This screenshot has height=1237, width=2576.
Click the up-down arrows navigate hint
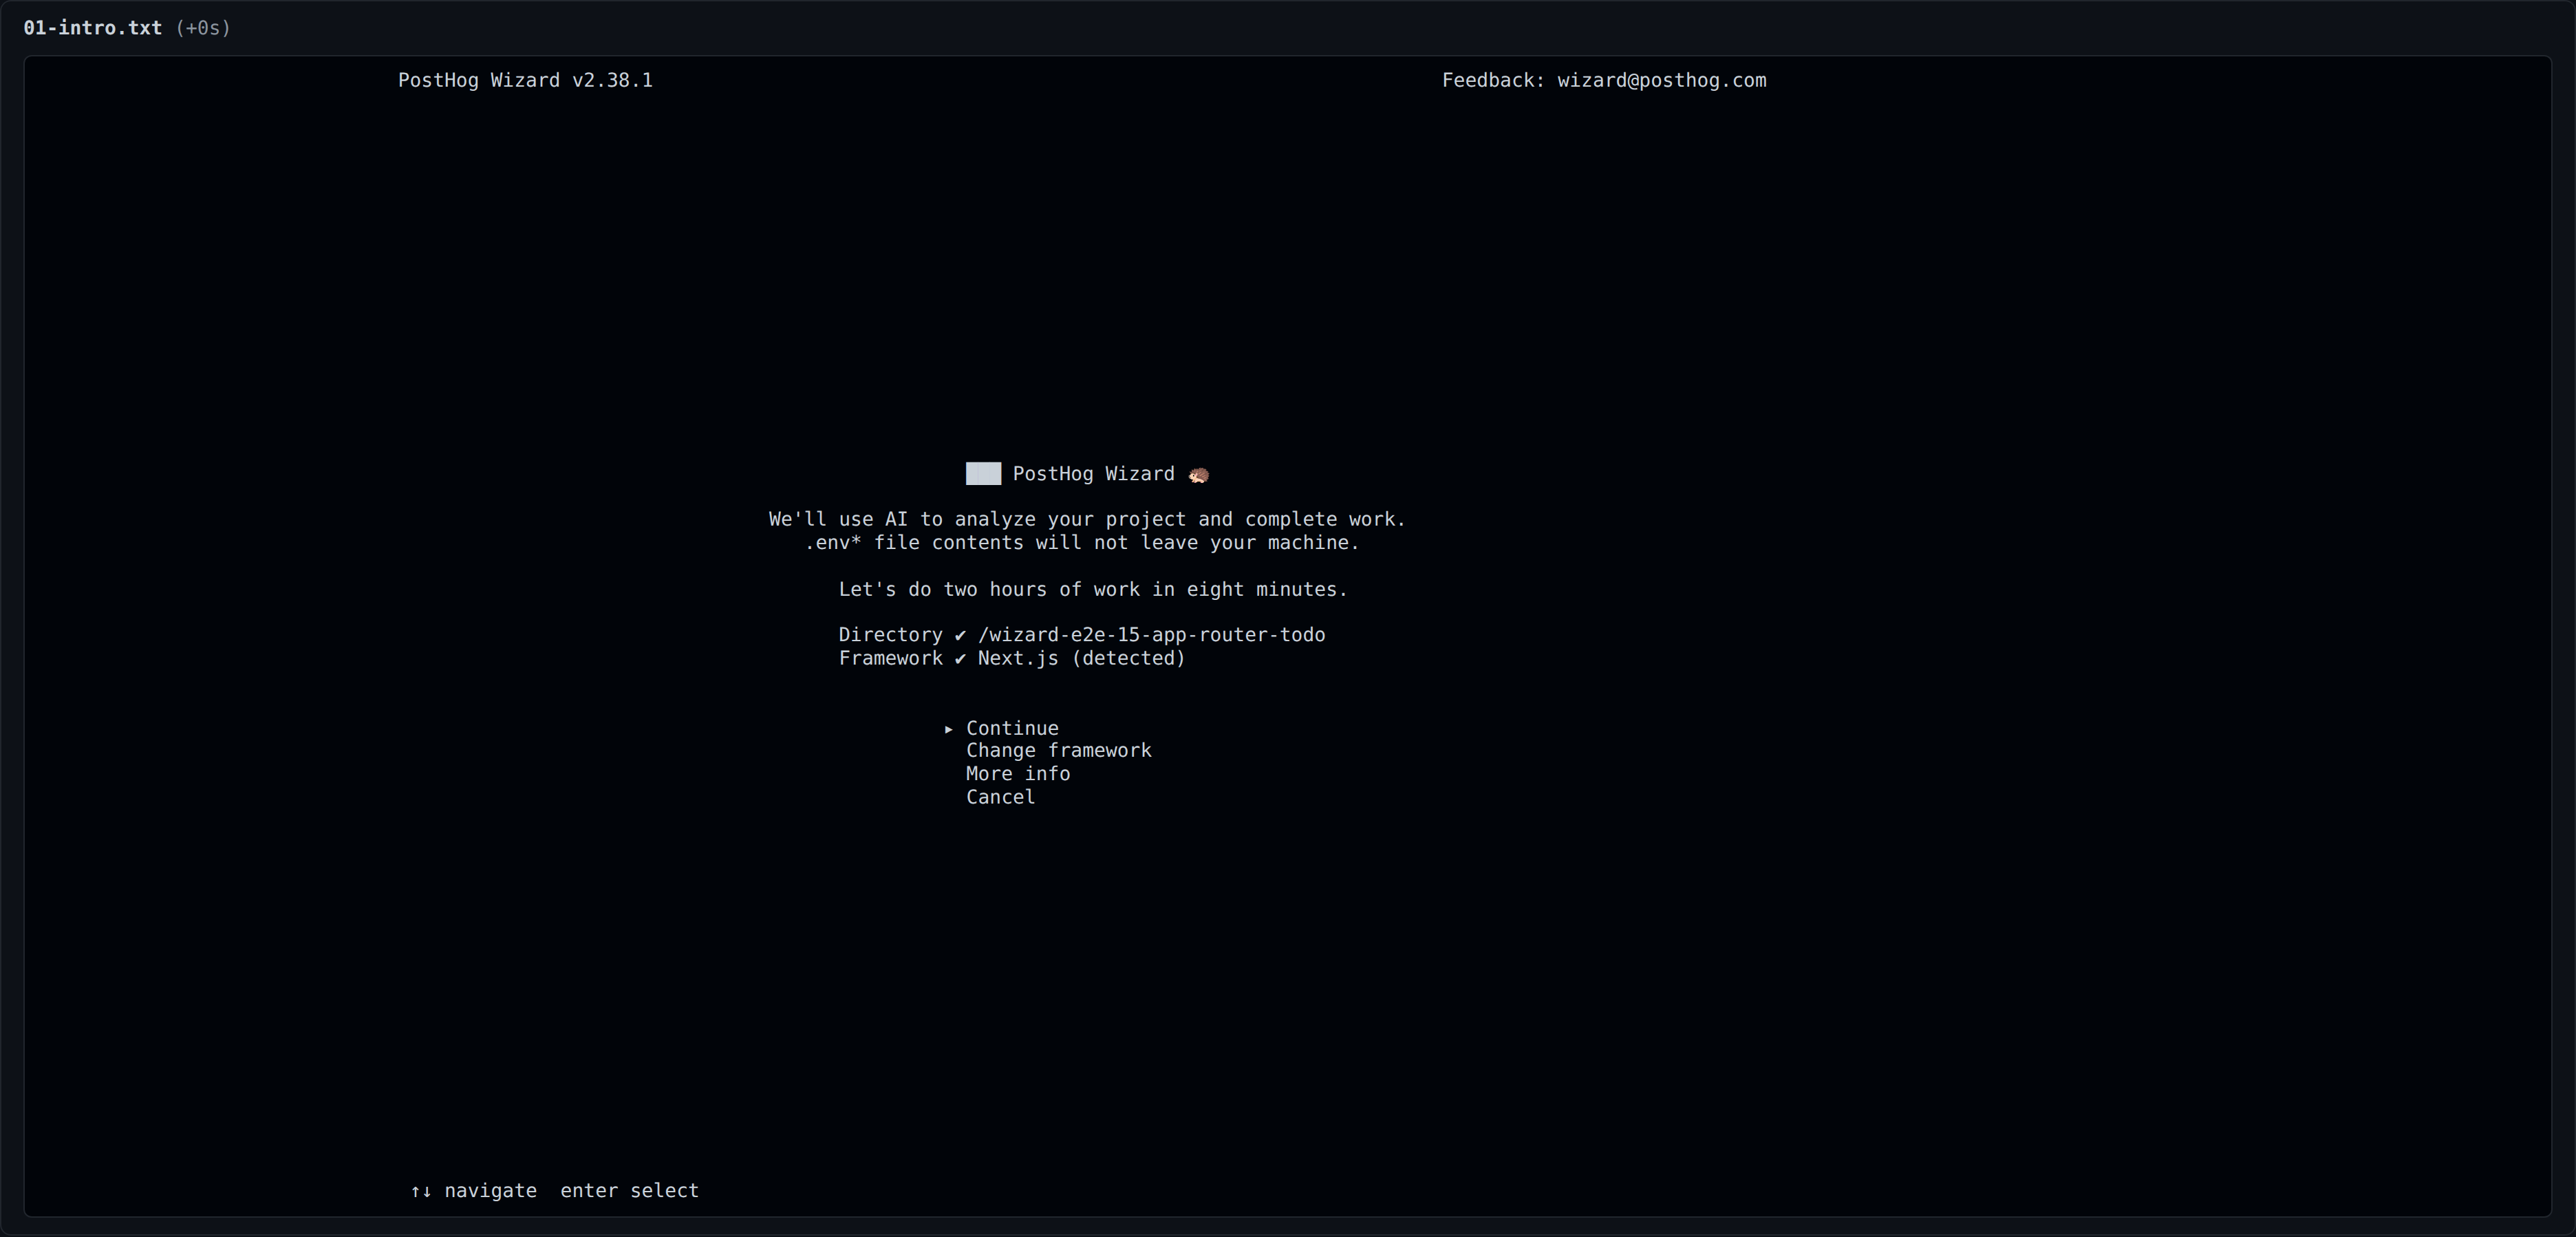coord(473,1191)
